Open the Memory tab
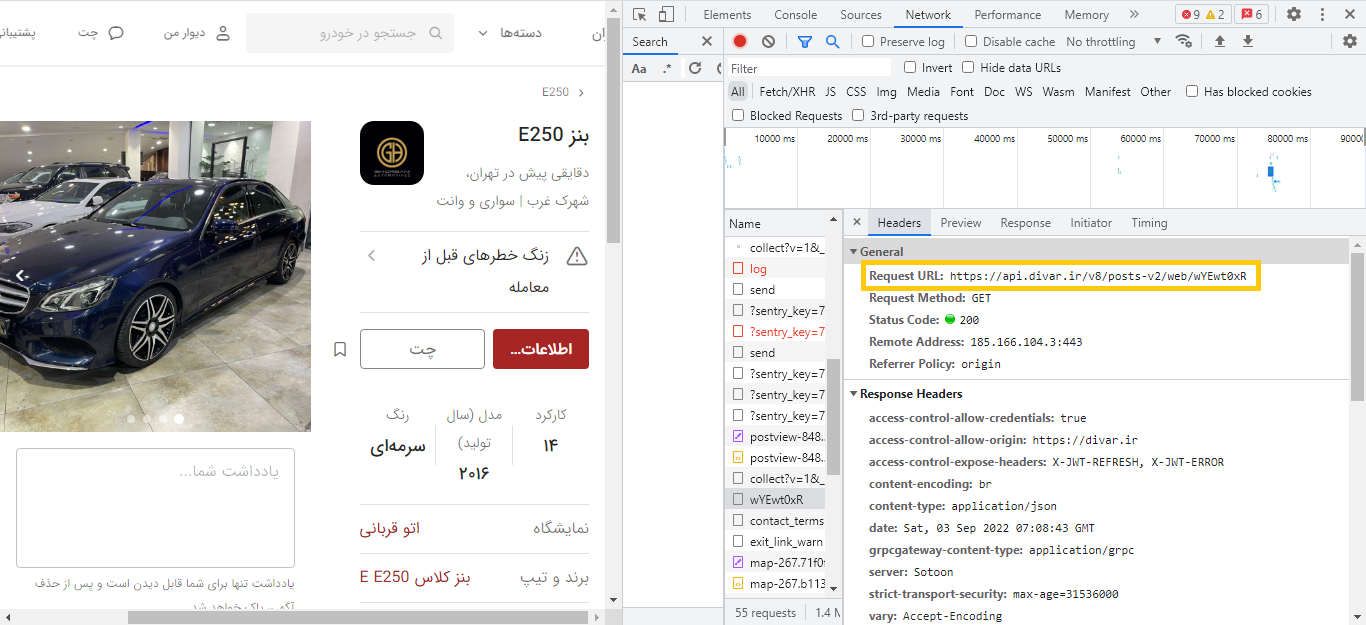Viewport: 1366px width, 625px height. tap(1086, 14)
